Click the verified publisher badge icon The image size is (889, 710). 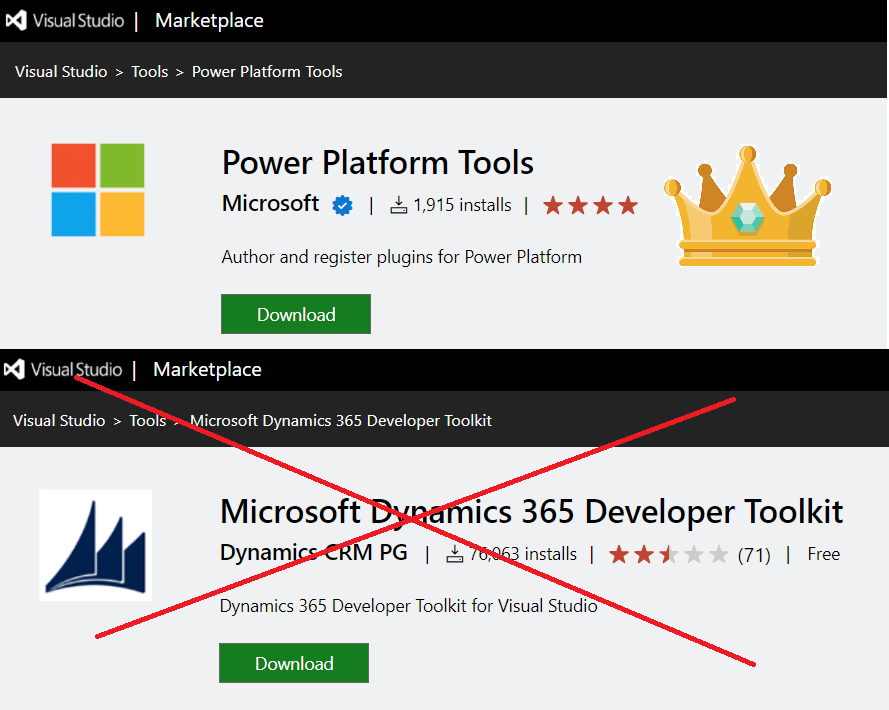pyautogui.click(x=342, y=205)
